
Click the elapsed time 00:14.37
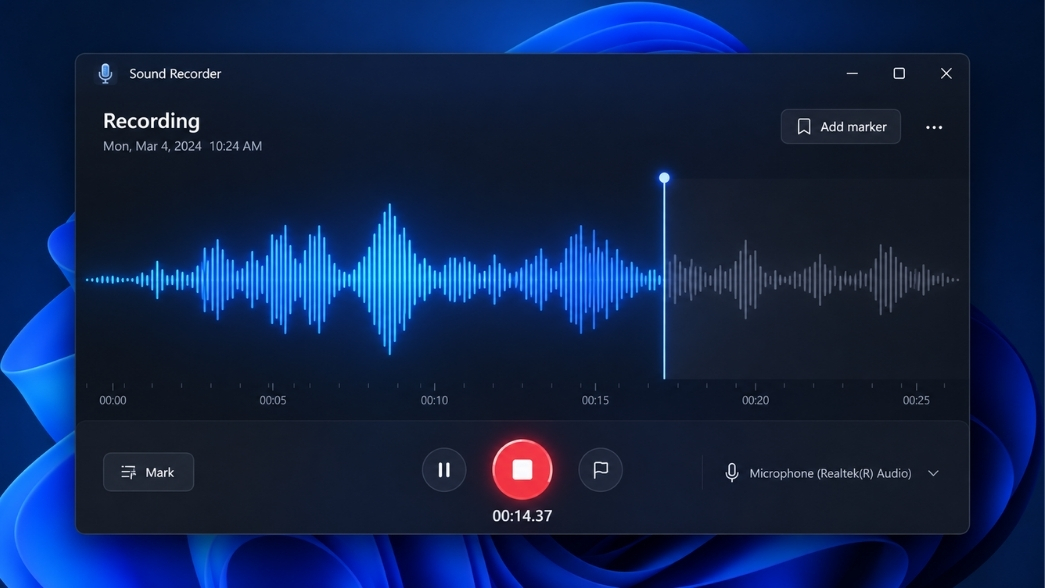pyautogui.click(x=522, y=516)
